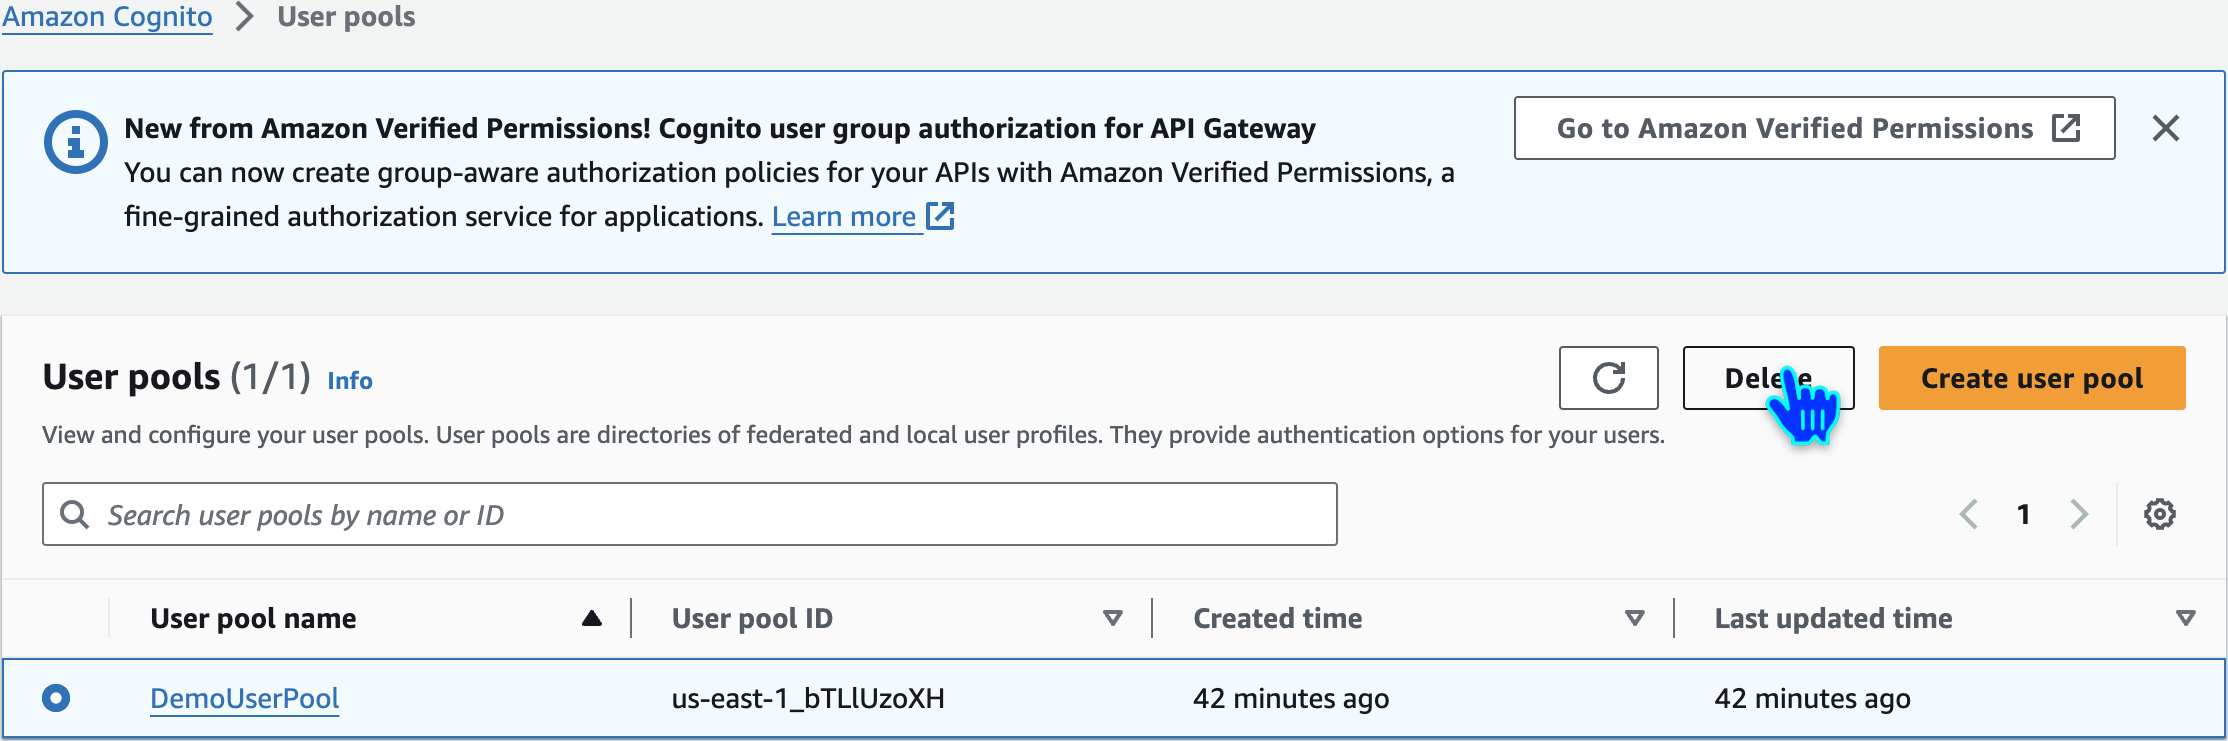Screen dimensions: 2228x741
Task: Select page 1 in pagination
Action: pyautogui.click(x=2023, y=514)
